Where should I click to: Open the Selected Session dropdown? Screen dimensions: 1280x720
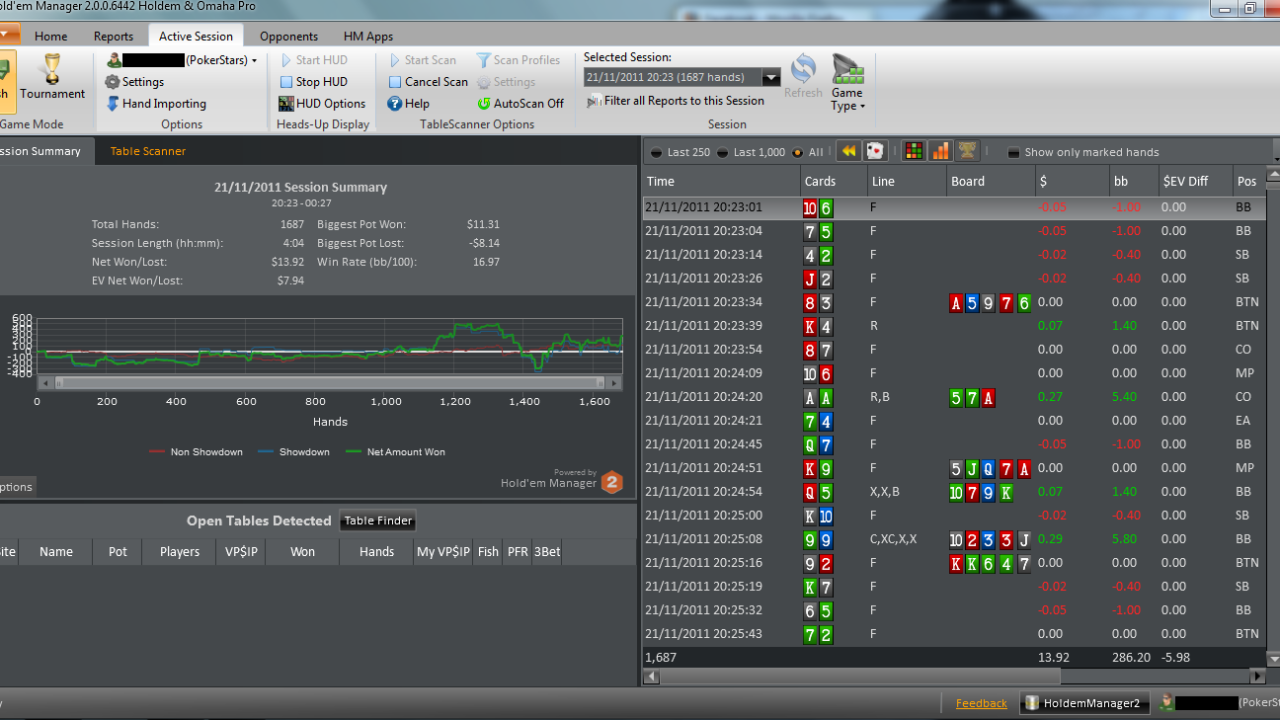(771, 78)
